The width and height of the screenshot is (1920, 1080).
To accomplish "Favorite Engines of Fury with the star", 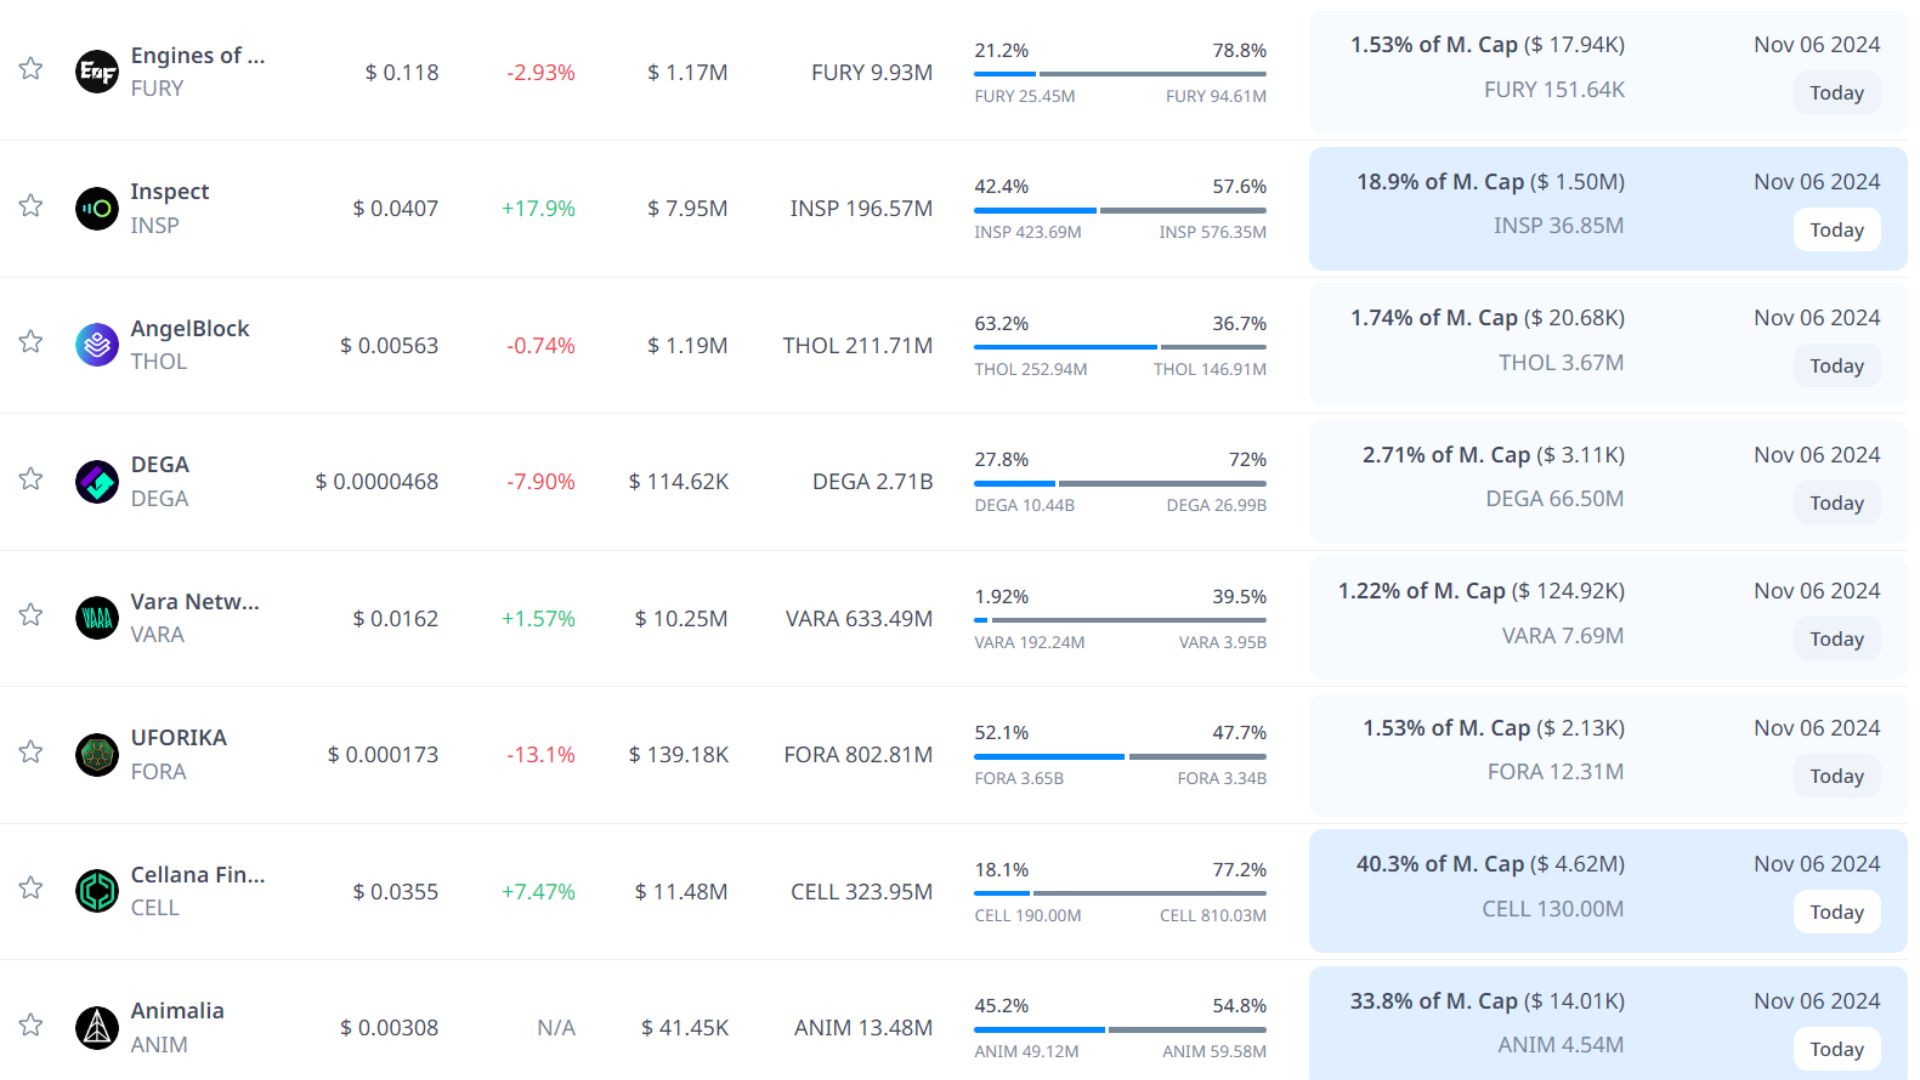I will coord(31,69).
